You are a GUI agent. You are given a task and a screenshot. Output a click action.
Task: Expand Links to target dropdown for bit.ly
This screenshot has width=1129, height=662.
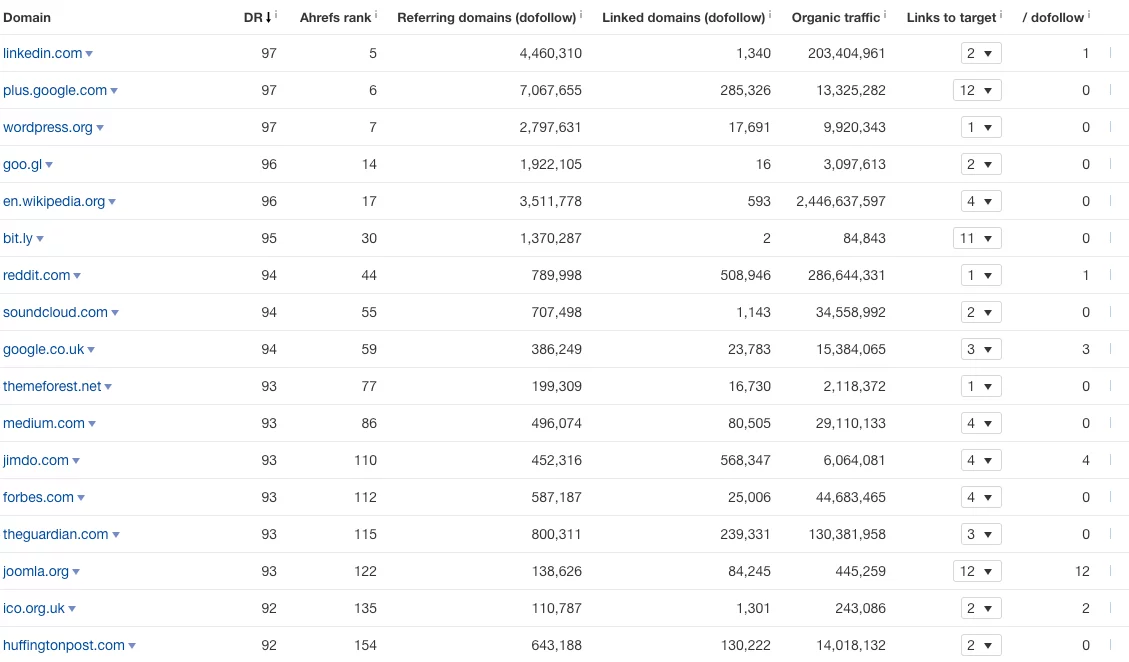[977, 239]
